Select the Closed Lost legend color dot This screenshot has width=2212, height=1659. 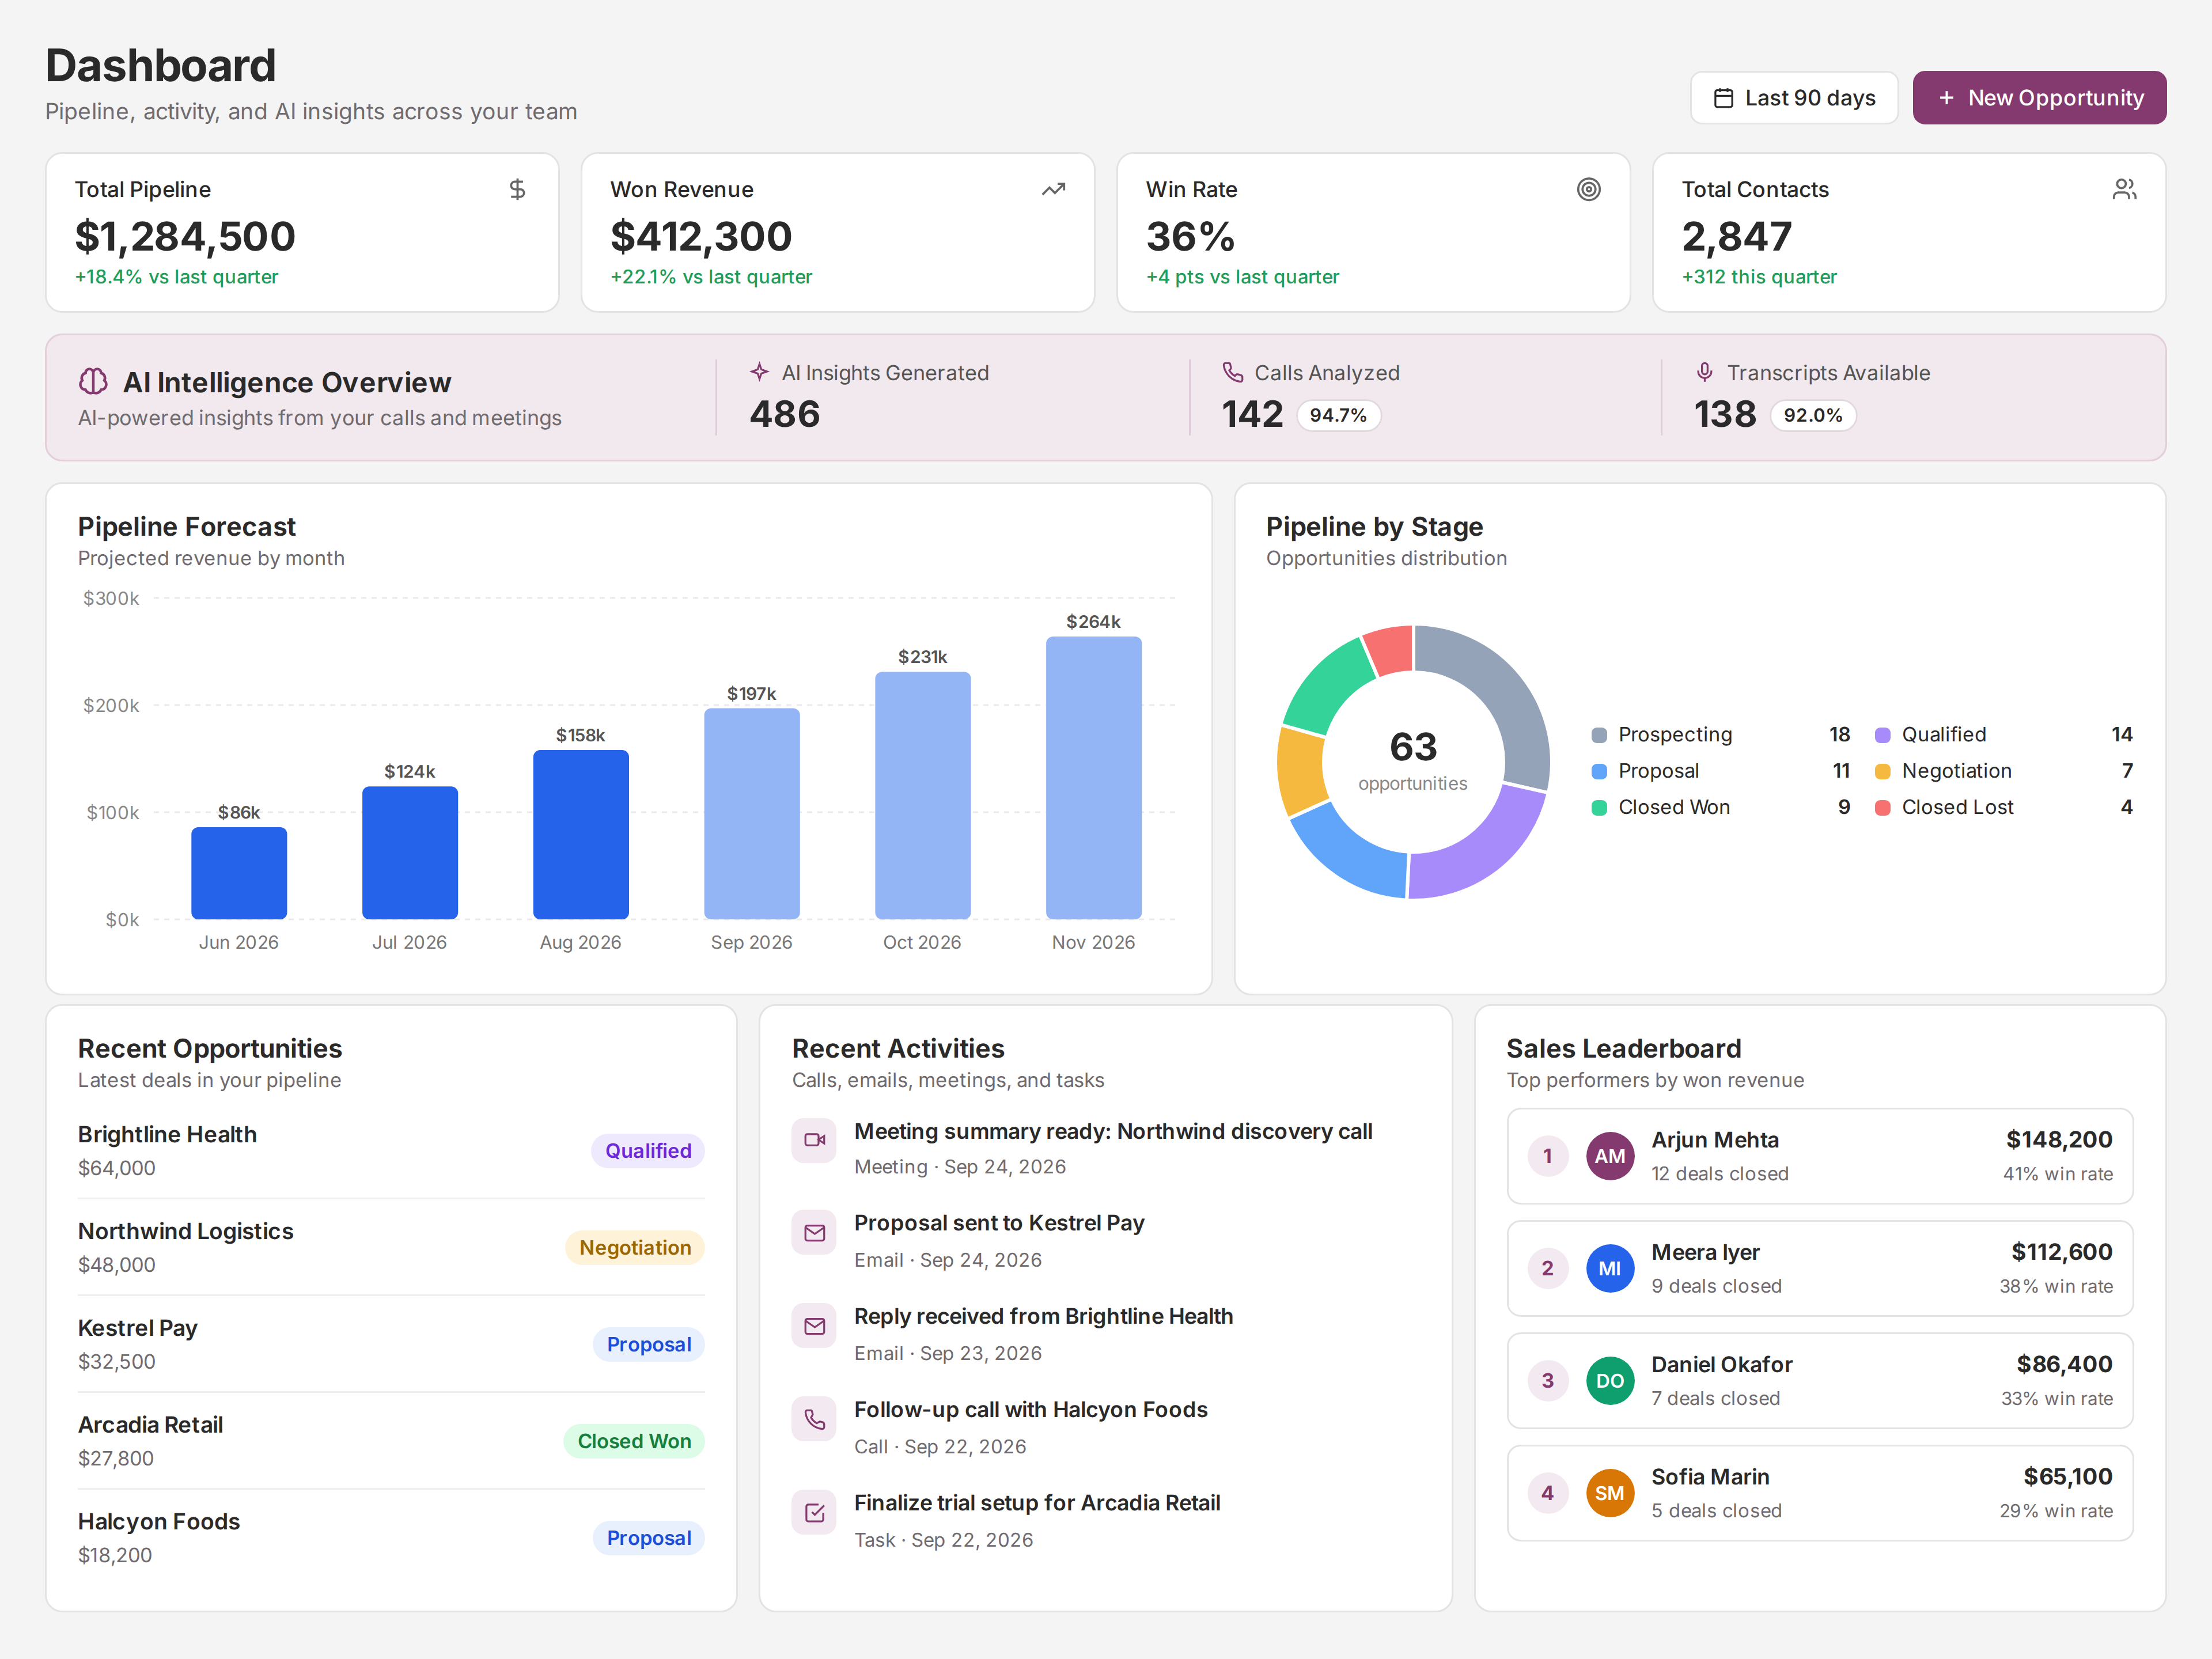click(1882, 807)
